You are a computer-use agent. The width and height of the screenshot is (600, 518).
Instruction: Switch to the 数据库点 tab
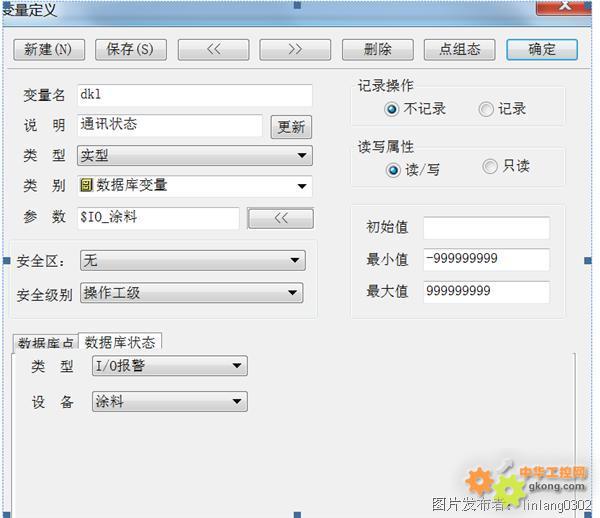[x=46, y=342]
